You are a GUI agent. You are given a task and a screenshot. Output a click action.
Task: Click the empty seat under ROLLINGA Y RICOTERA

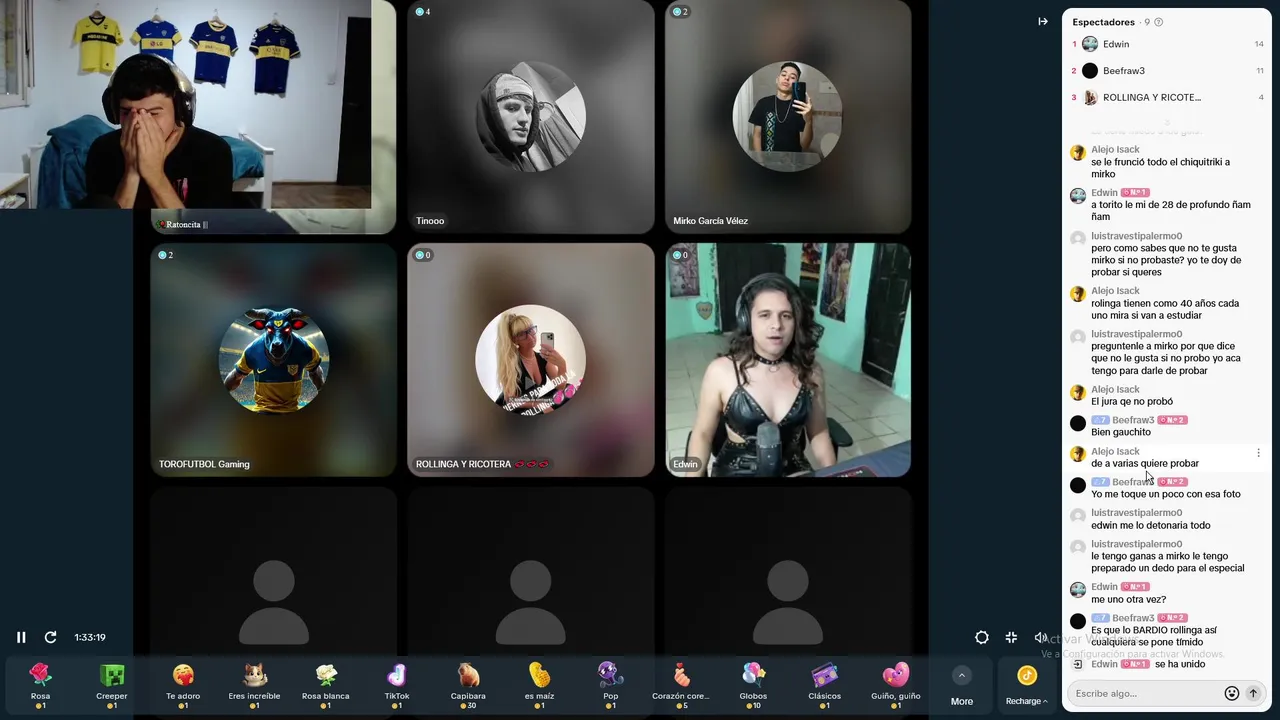(x=531, y=600)
